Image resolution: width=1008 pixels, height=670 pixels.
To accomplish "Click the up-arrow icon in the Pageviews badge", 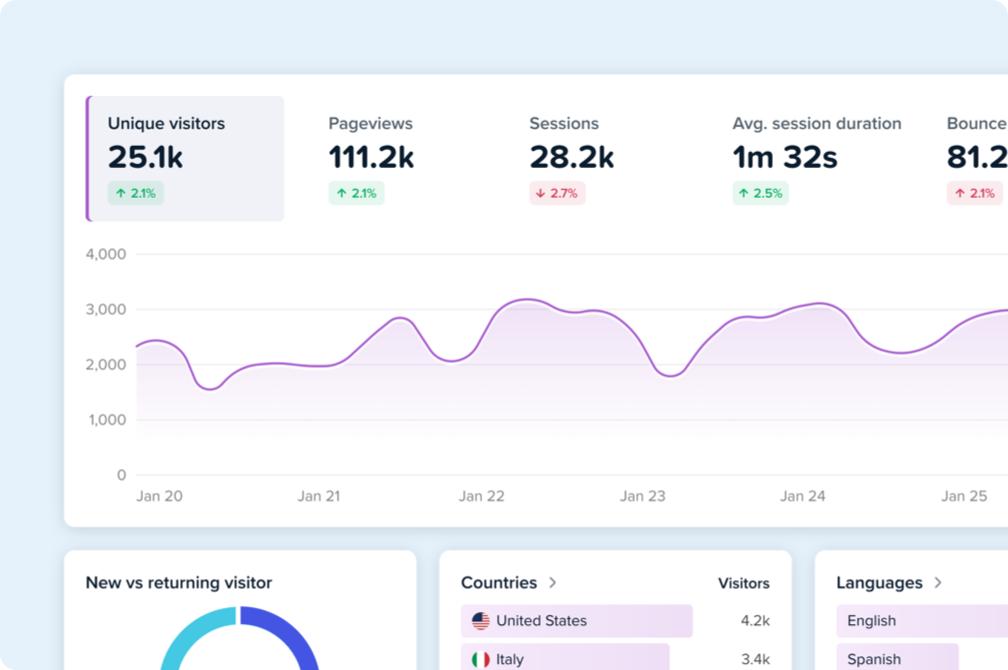I will (343, 193).
